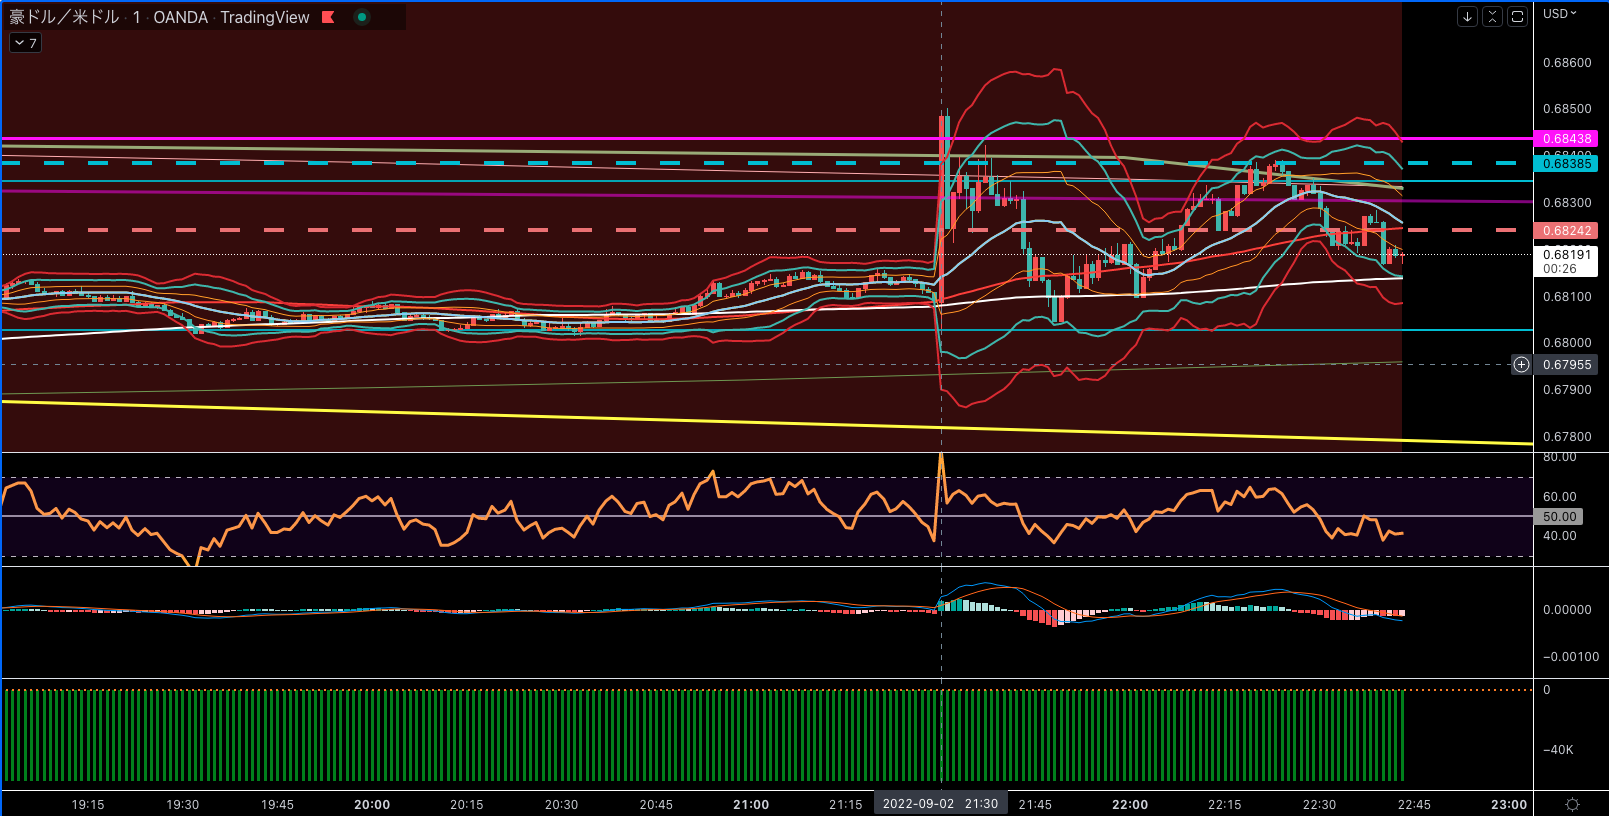Click the 22:00 mark on time axis
The height and width of the screenshot is (816, 1609).
point(1130,804)
